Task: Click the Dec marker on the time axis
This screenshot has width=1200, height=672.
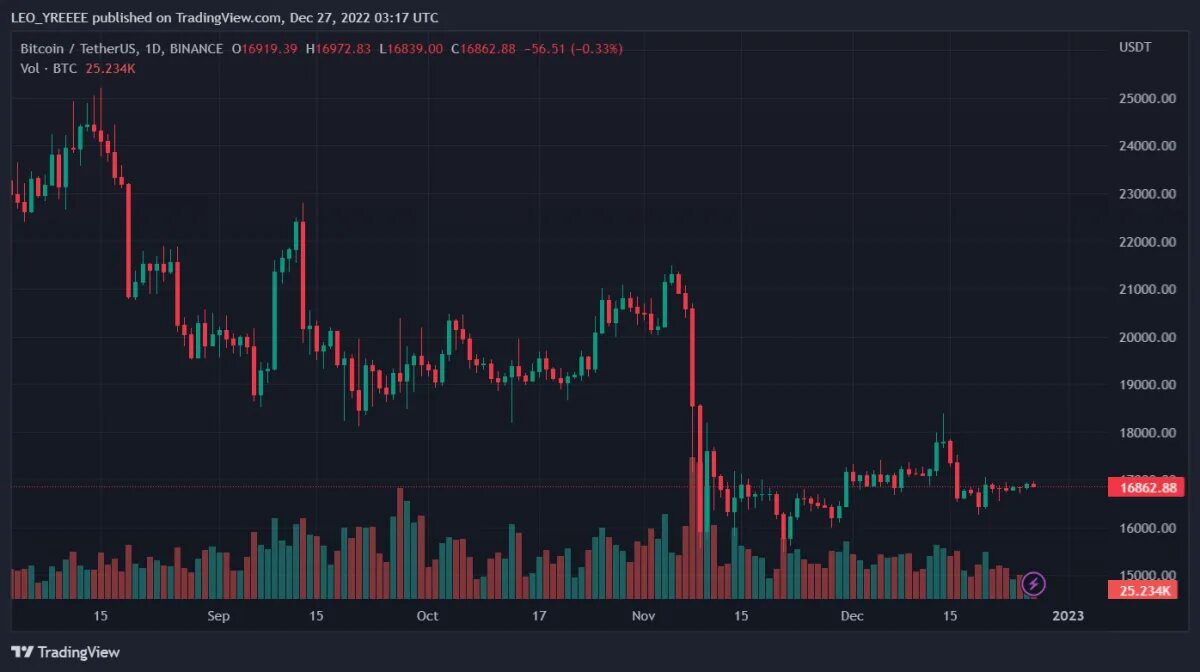Action: click(852, 616)
